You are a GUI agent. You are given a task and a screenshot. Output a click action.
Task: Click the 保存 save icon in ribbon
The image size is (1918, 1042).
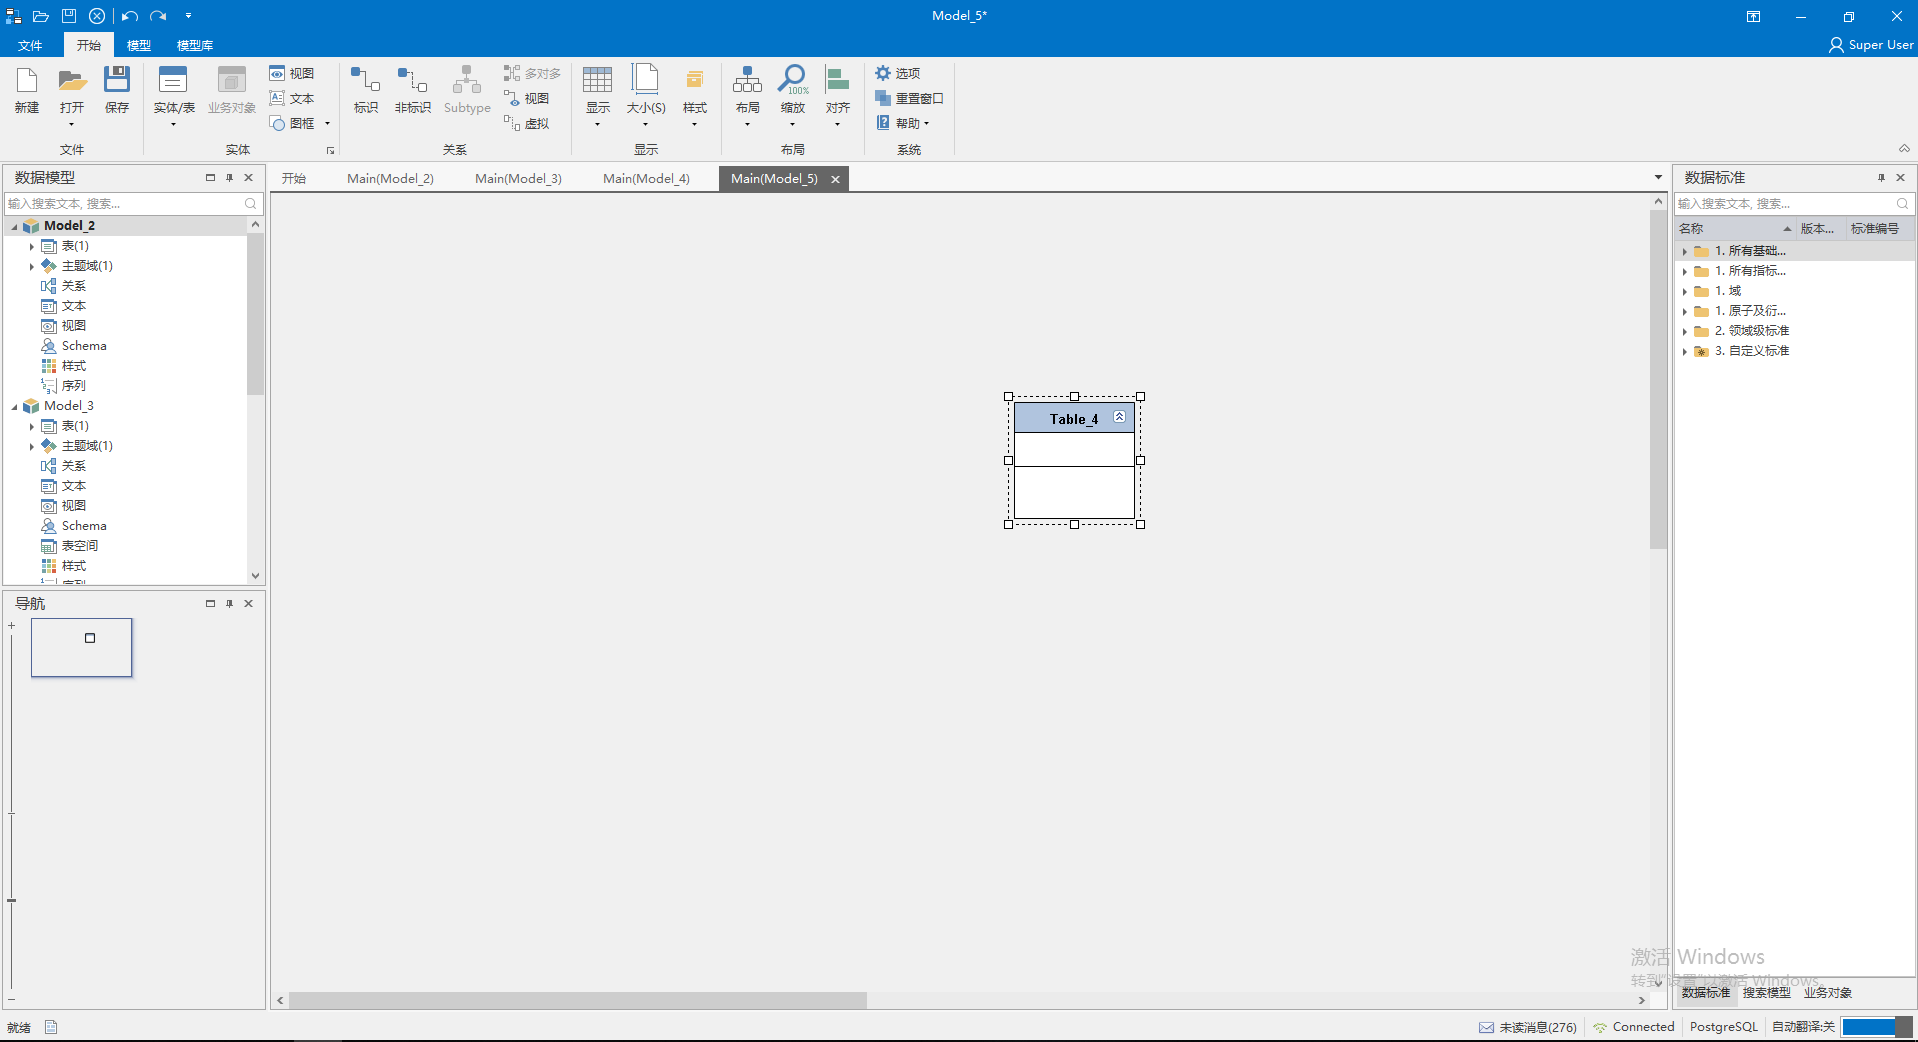click(x=117, y=80)
